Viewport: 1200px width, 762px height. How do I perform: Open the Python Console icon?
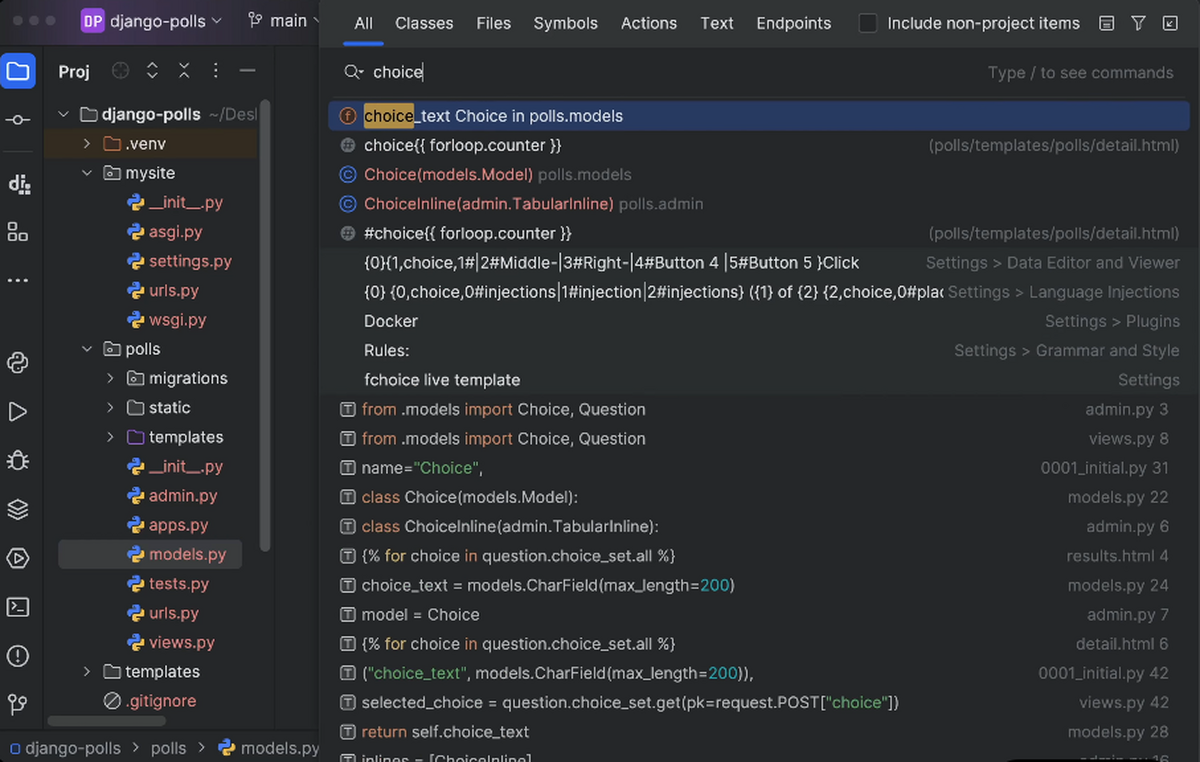tap(18, 363)
